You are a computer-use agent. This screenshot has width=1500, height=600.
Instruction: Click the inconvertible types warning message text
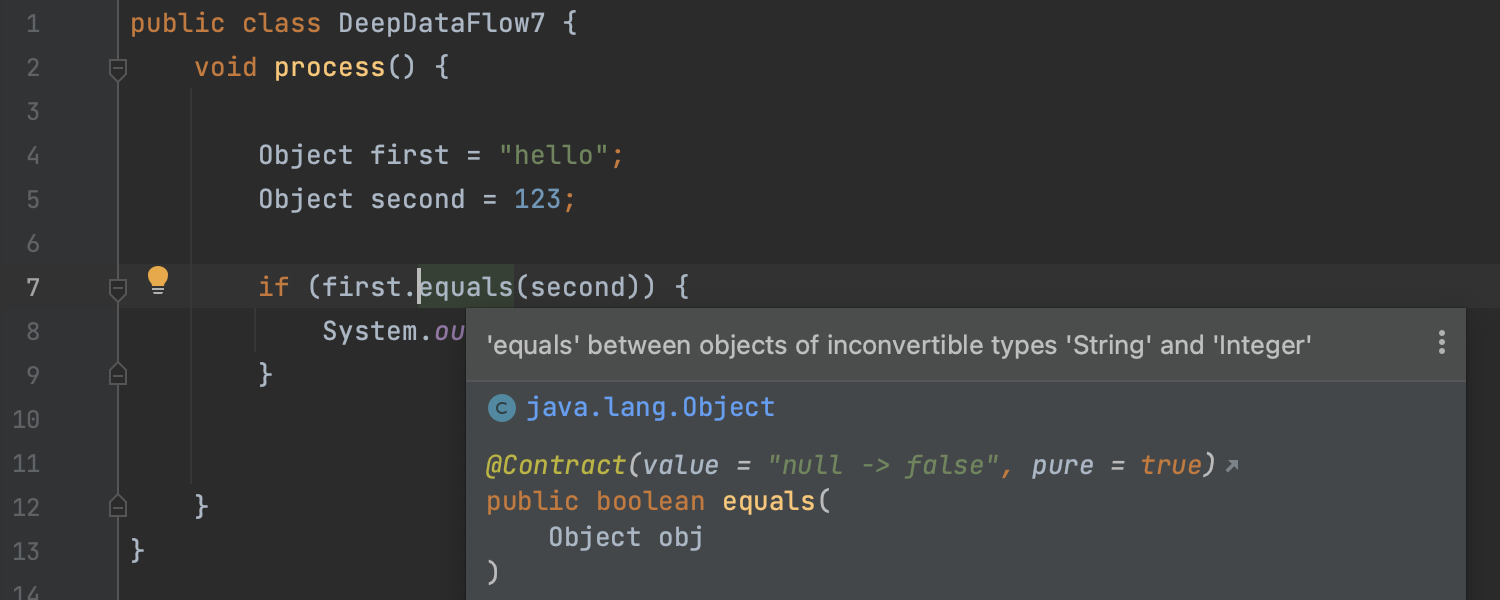pyautogui.click(x=898, y=346)
